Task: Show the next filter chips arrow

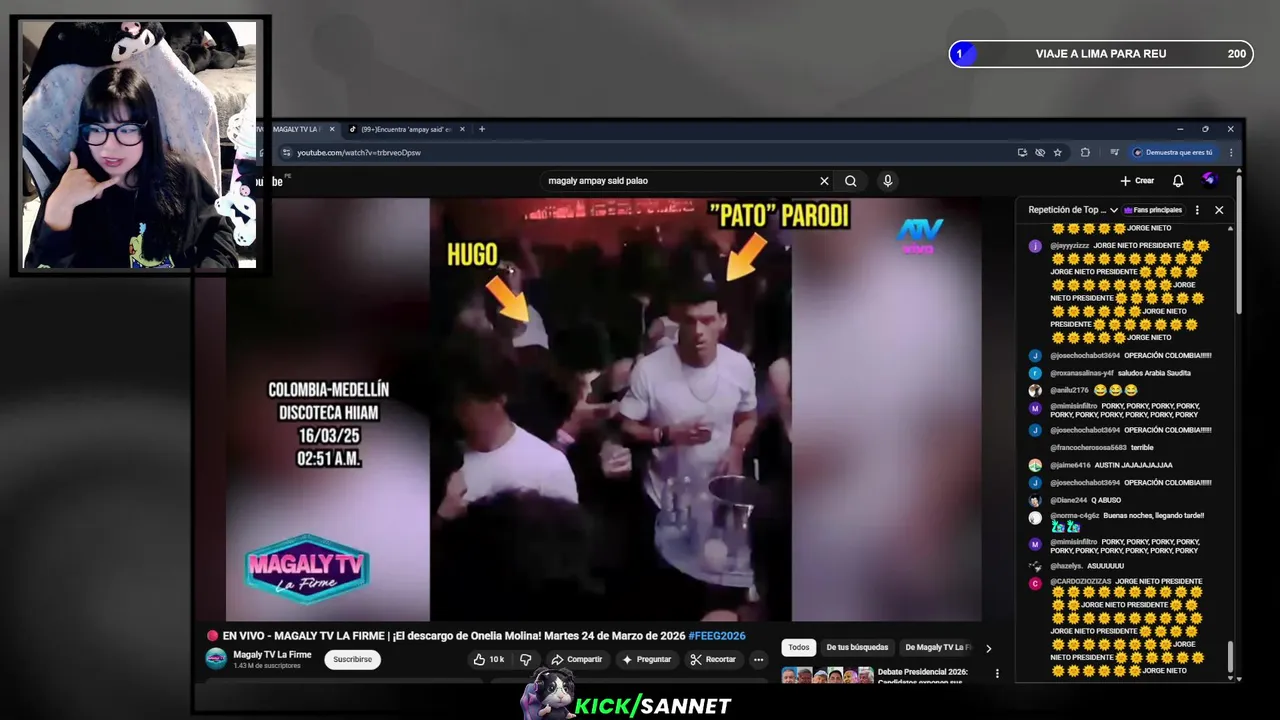Action: (989, 648)
